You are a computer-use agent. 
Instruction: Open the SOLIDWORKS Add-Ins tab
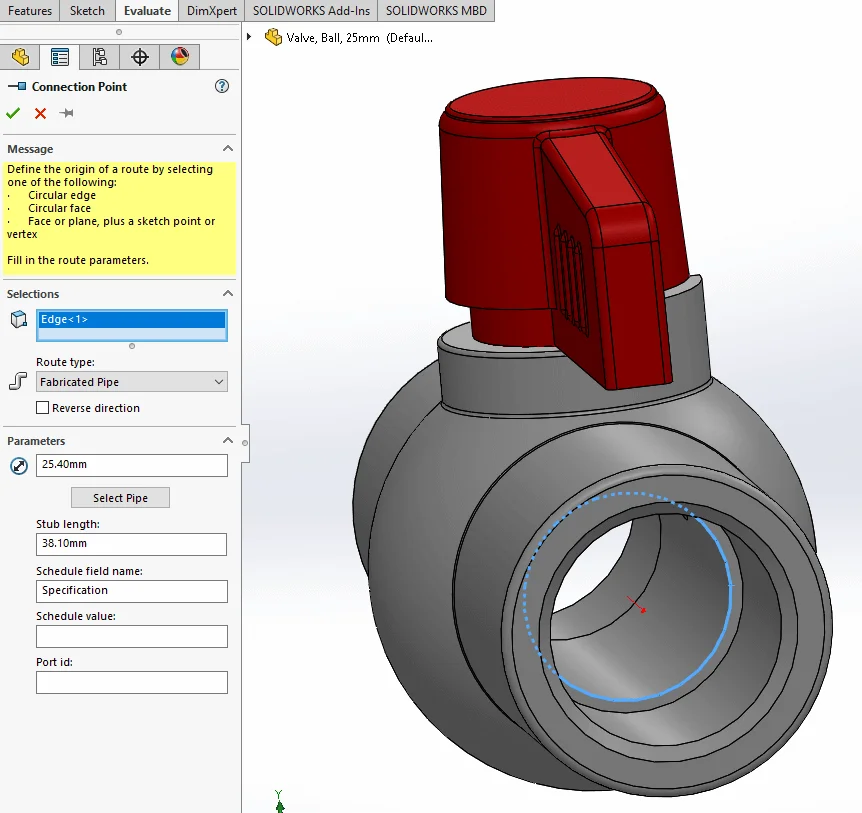click(x=310, y=11)
